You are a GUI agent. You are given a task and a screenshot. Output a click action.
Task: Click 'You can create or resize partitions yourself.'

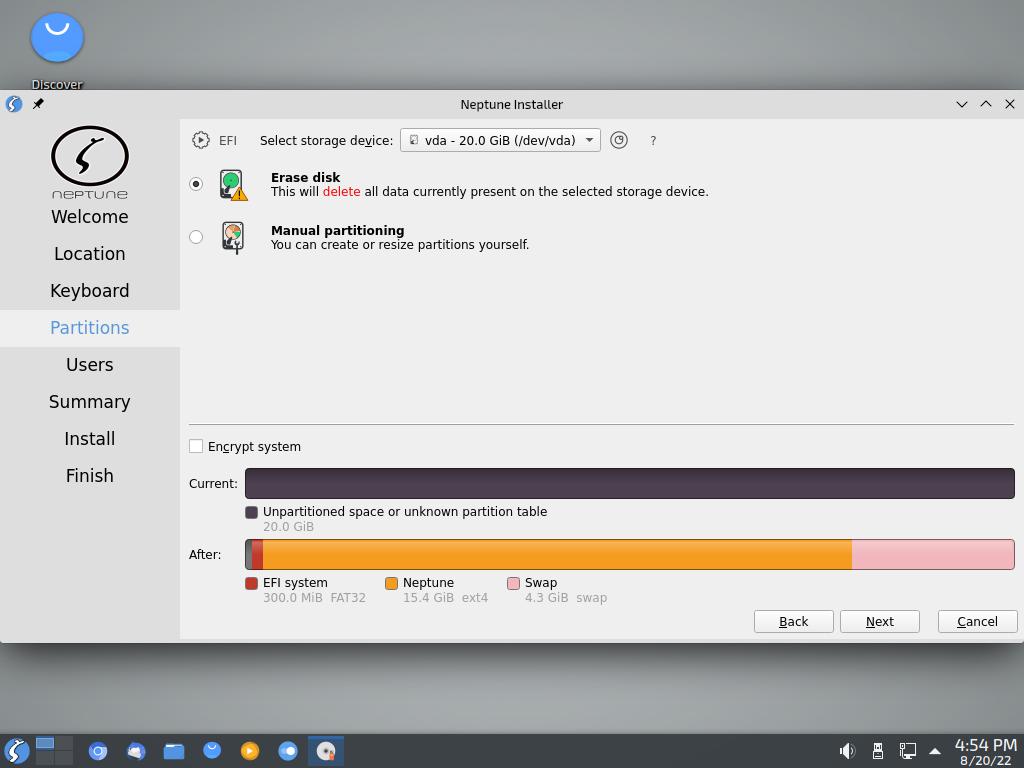(400, 245)
